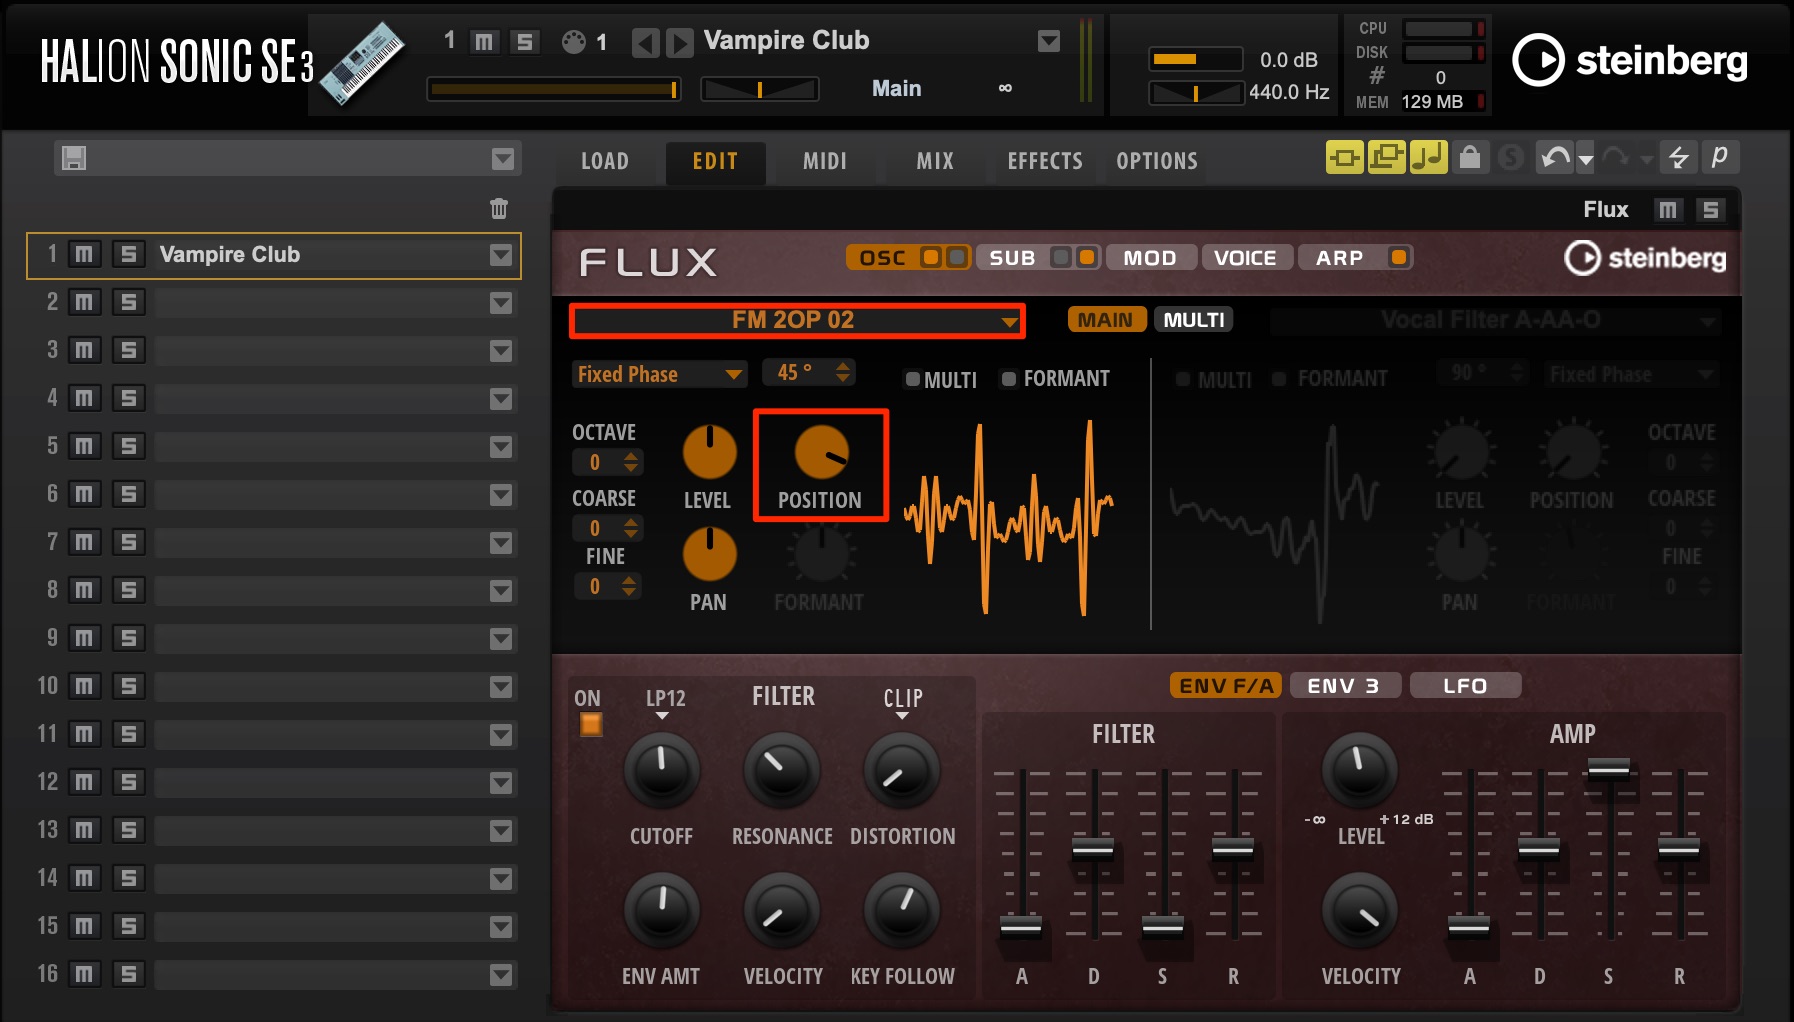Click the yellow music note toolbar button
This screenshot has width=1794, height=1022.
click(1429, 157)
